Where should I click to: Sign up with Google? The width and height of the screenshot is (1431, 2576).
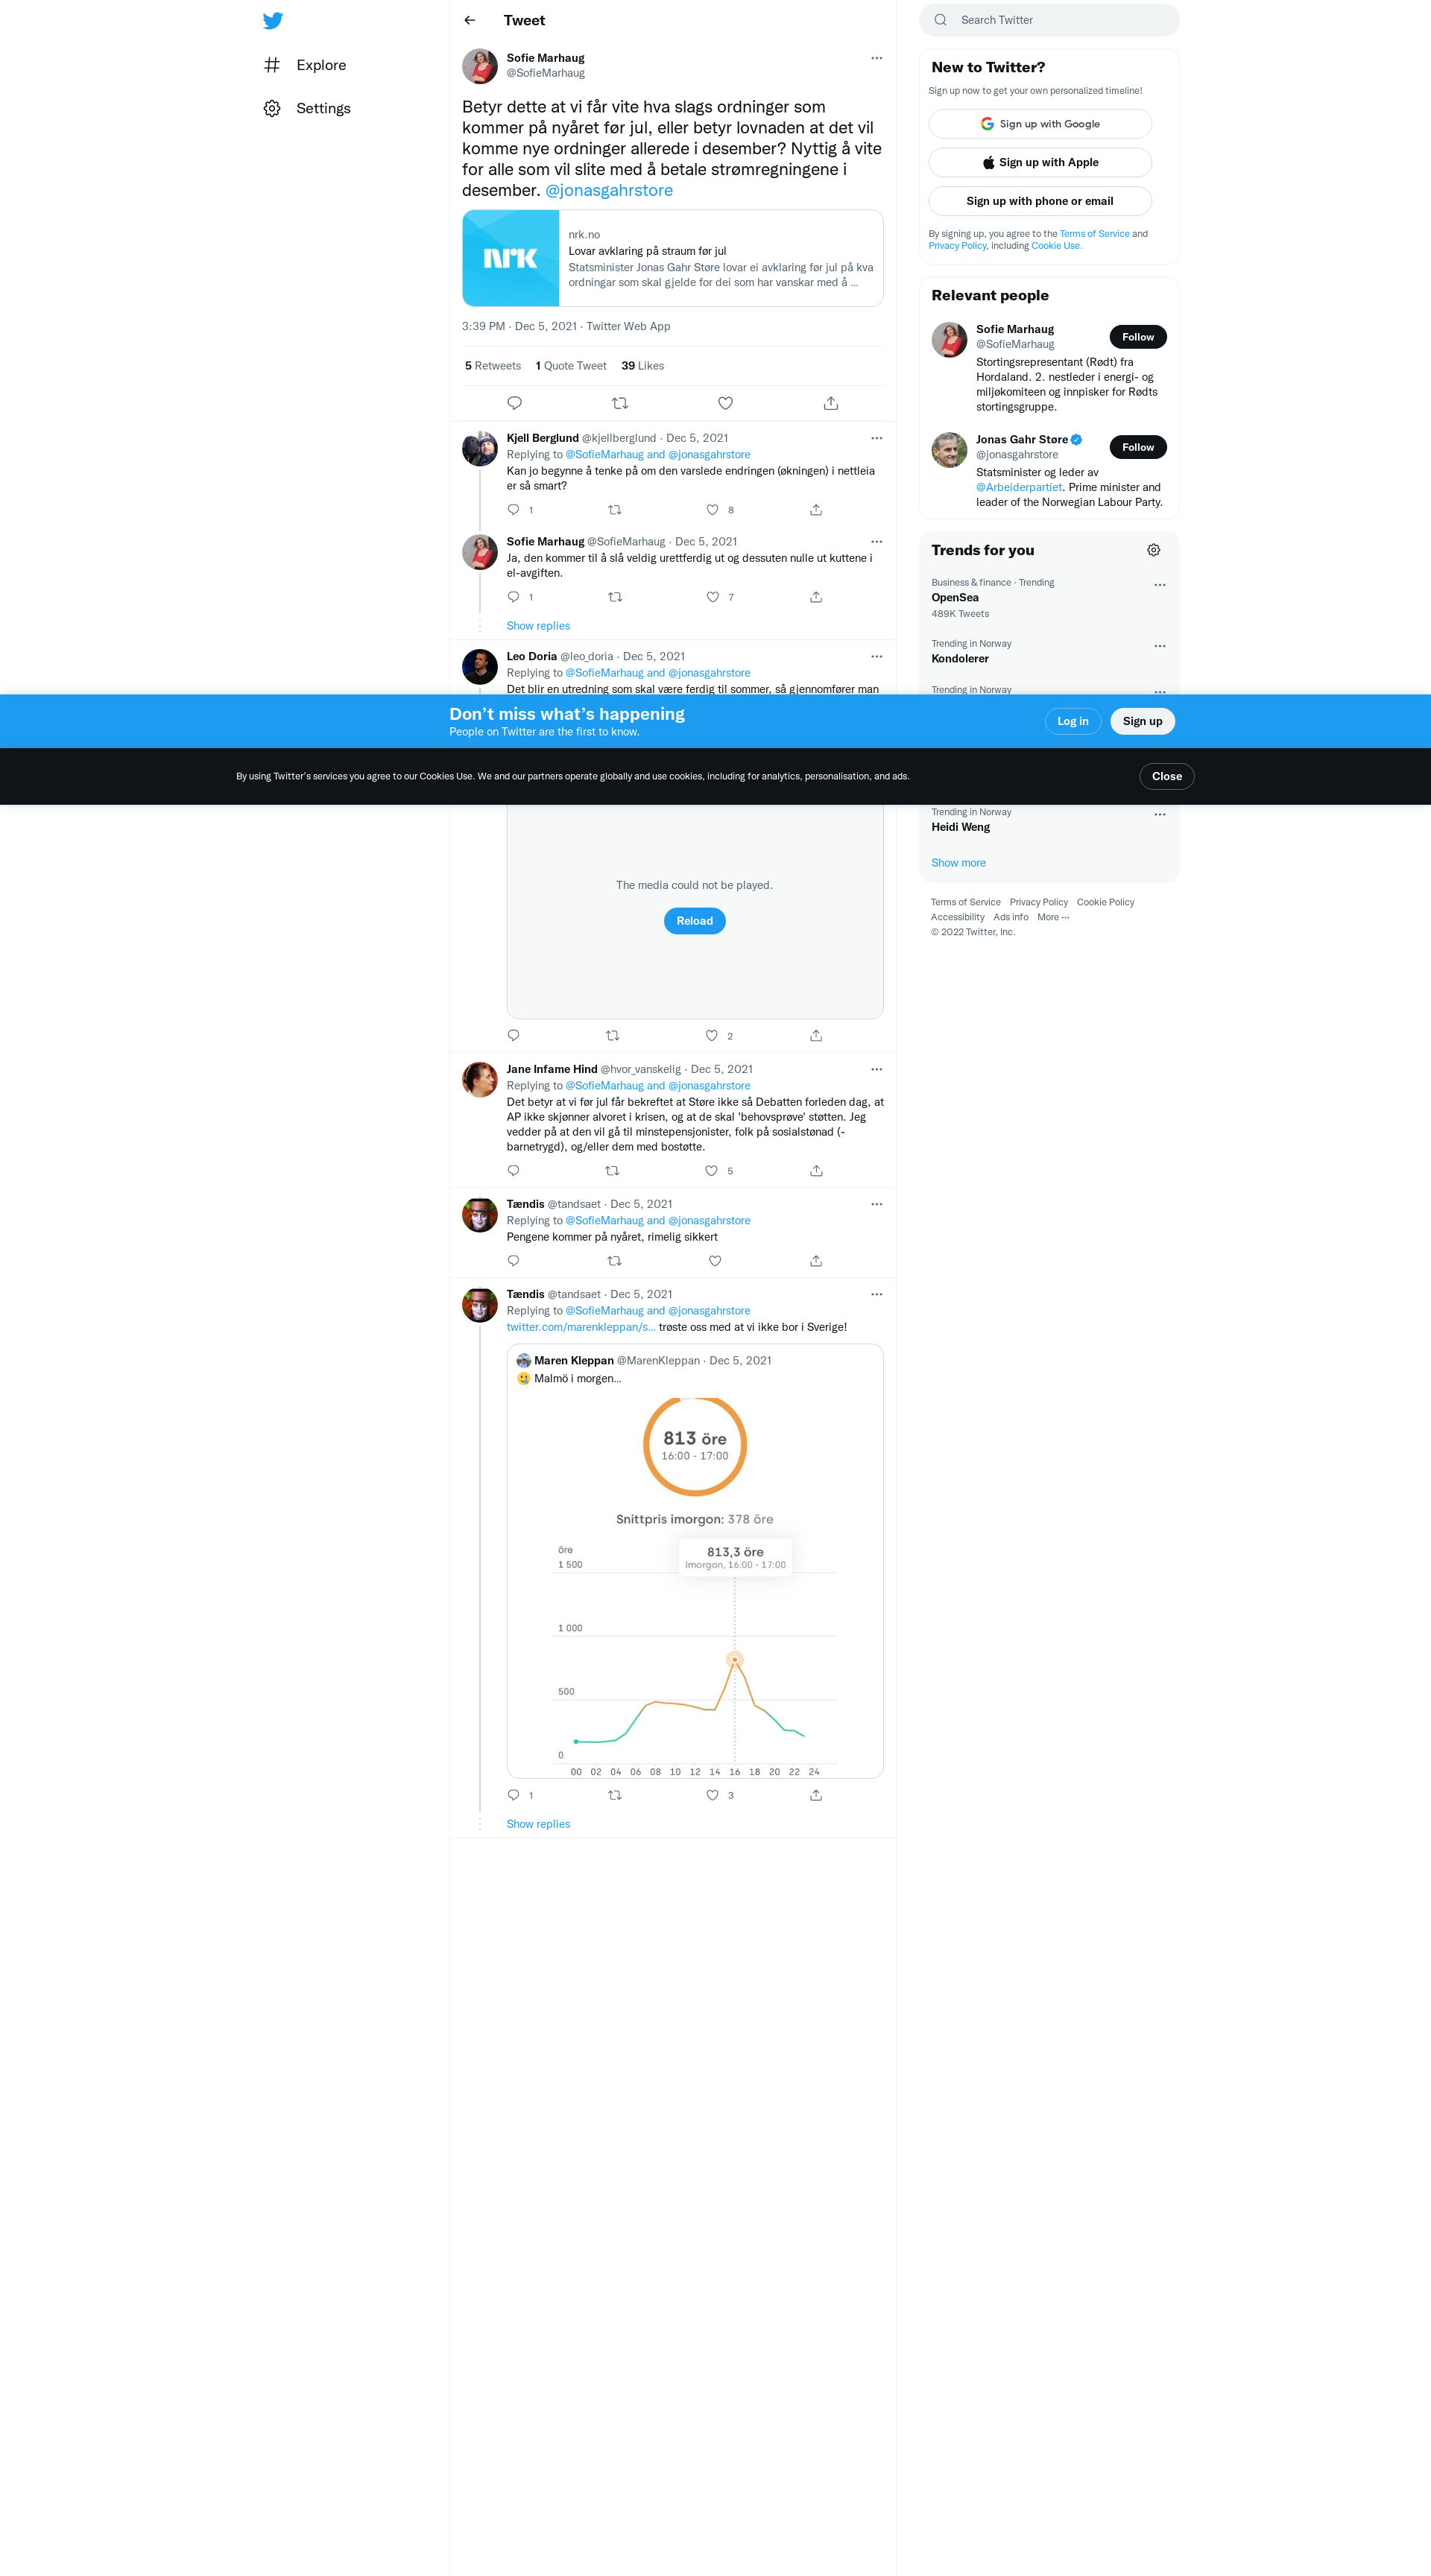(x=1040, y=124)
